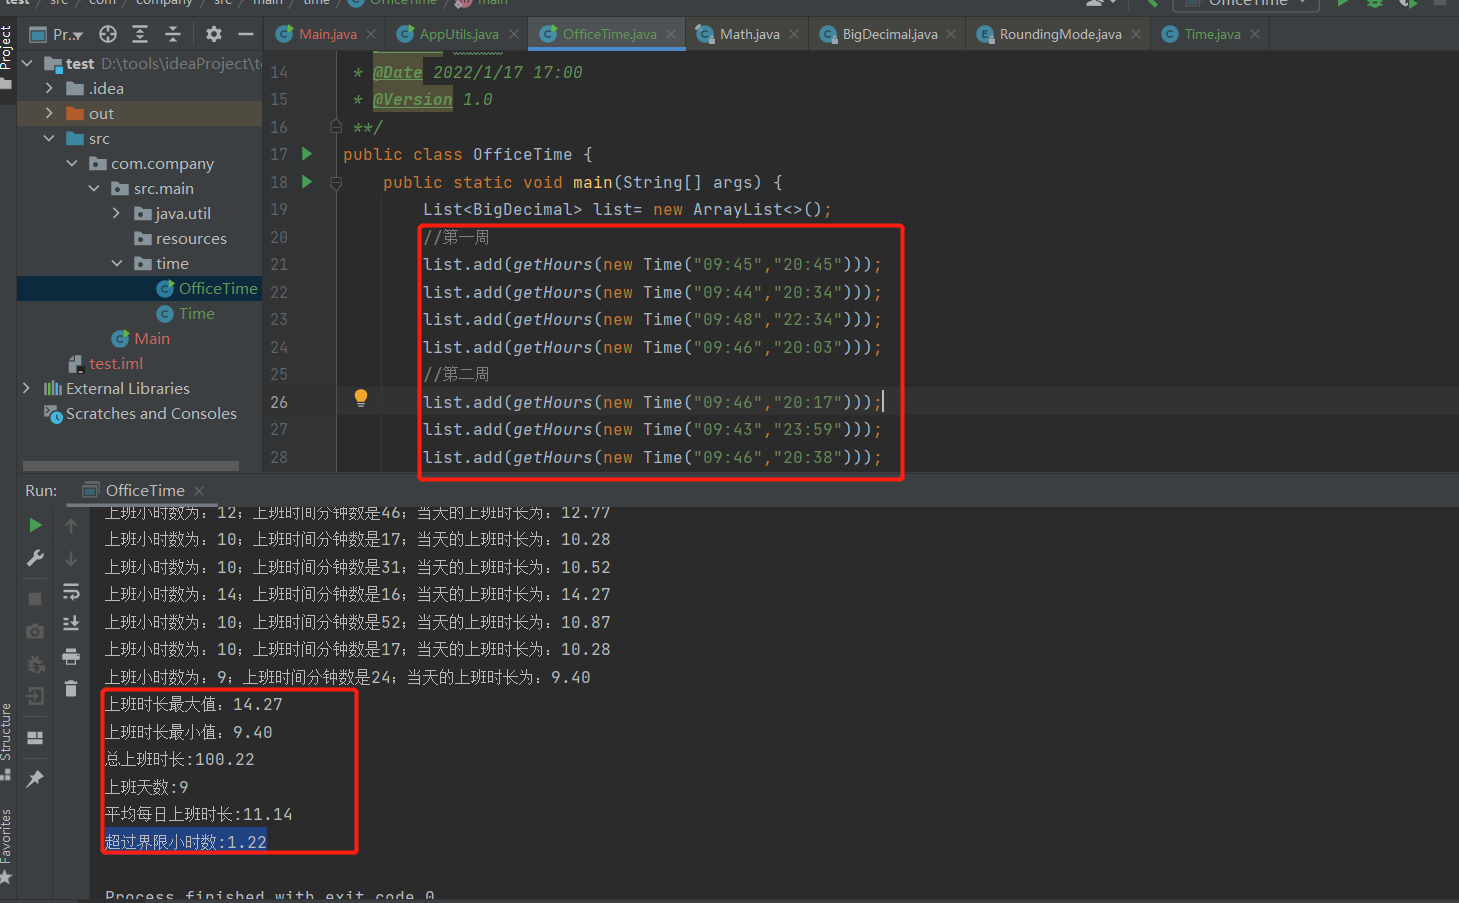
Task: Expand the .idea folder
Action: (49, 88)
